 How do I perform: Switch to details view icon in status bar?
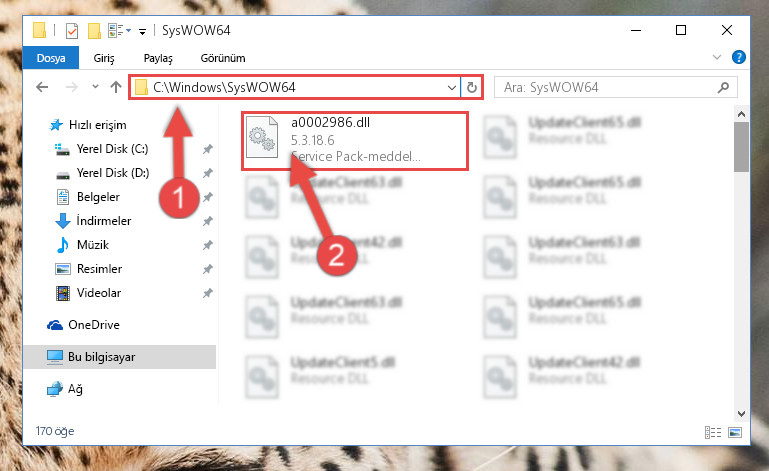coord(713,432)
